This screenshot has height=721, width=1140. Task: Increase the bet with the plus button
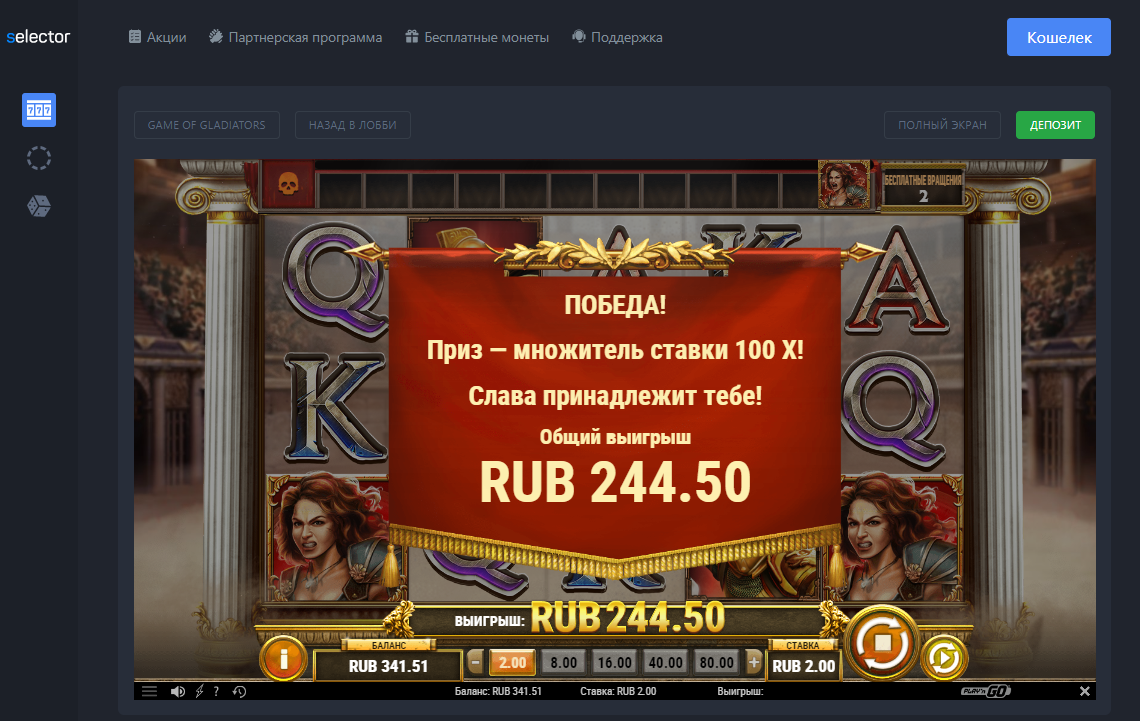(x=754, y=662)
